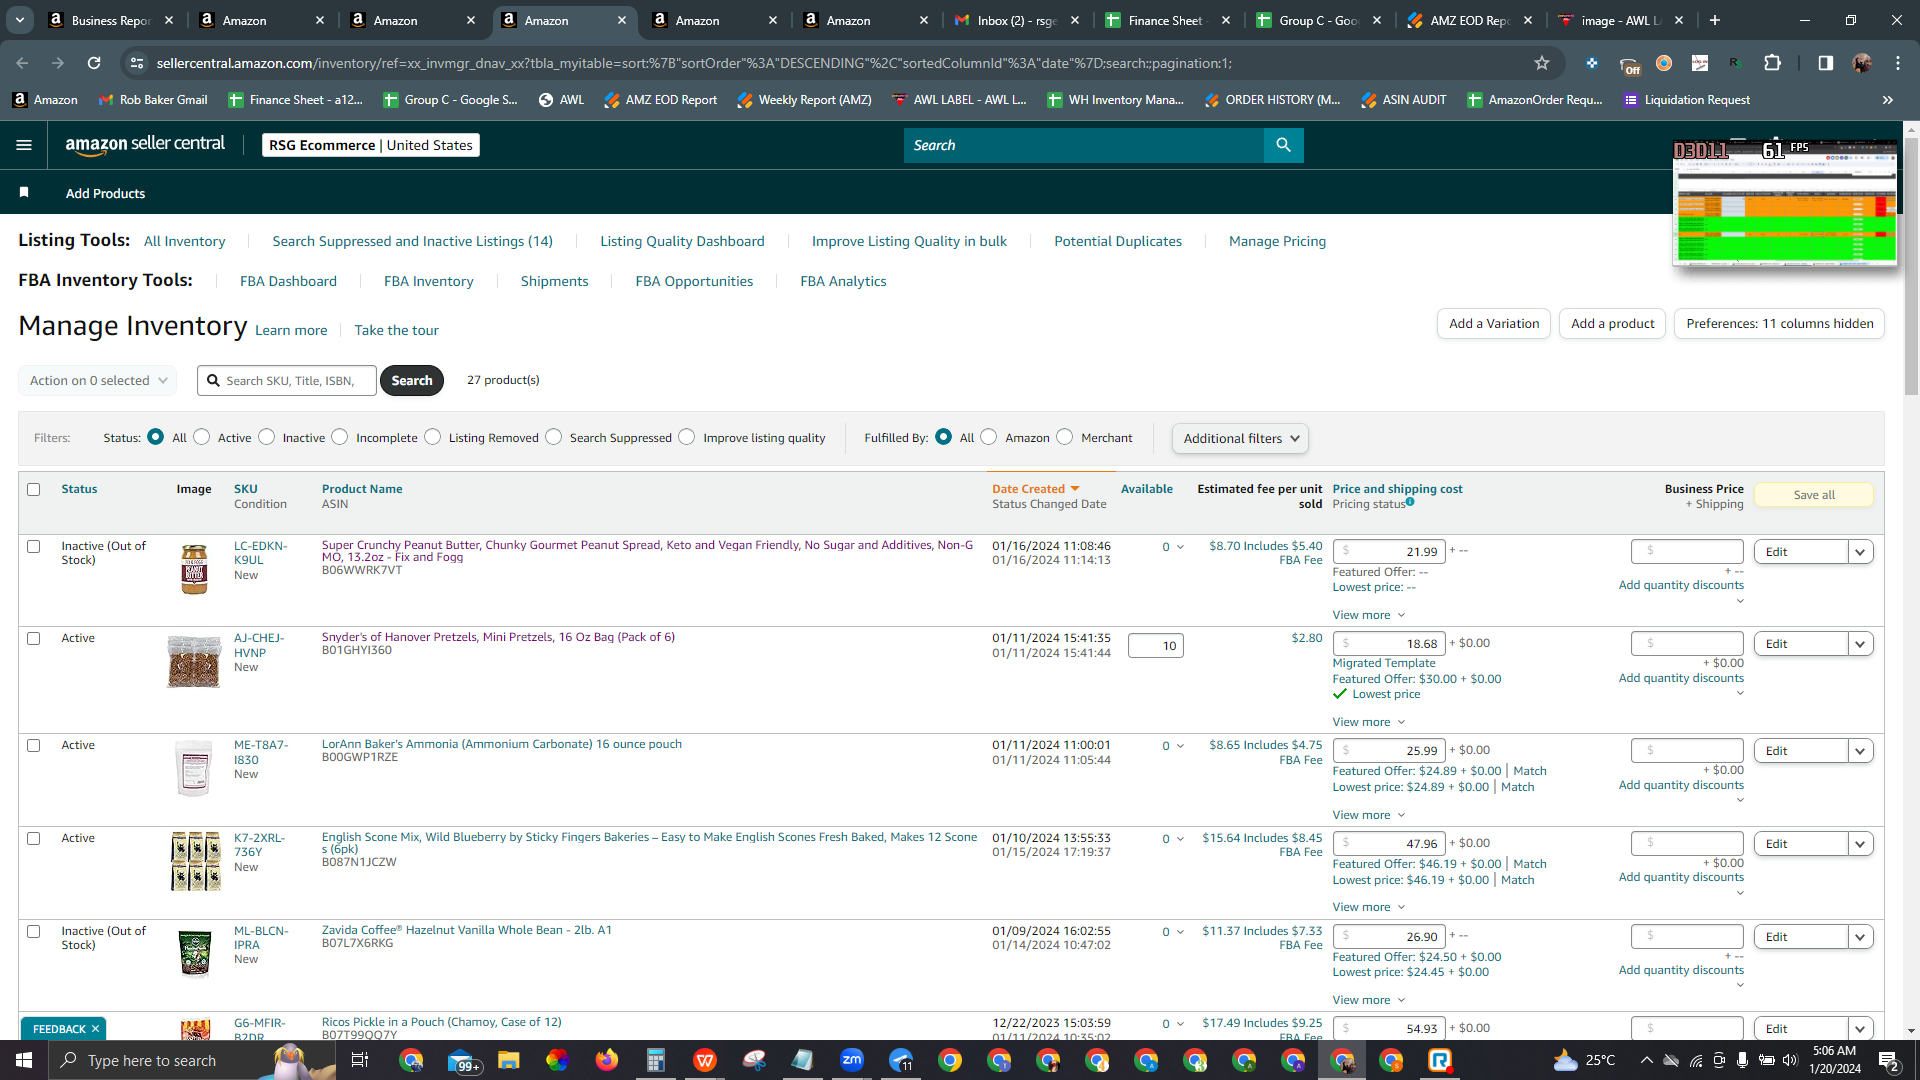
Task: Launch Firefox from the taskbar
Action: click(x=607, y=1060)
